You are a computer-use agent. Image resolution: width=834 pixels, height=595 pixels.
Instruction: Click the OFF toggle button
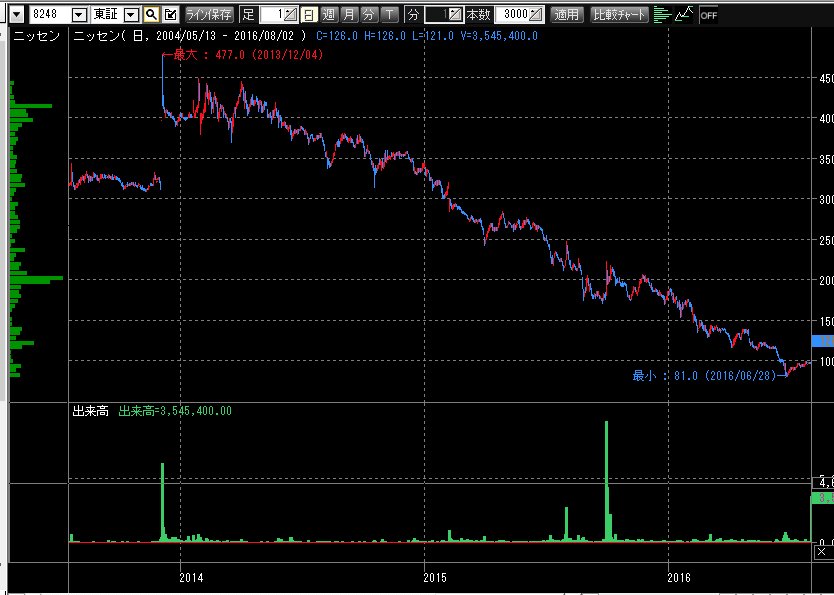tap(708, 15)
